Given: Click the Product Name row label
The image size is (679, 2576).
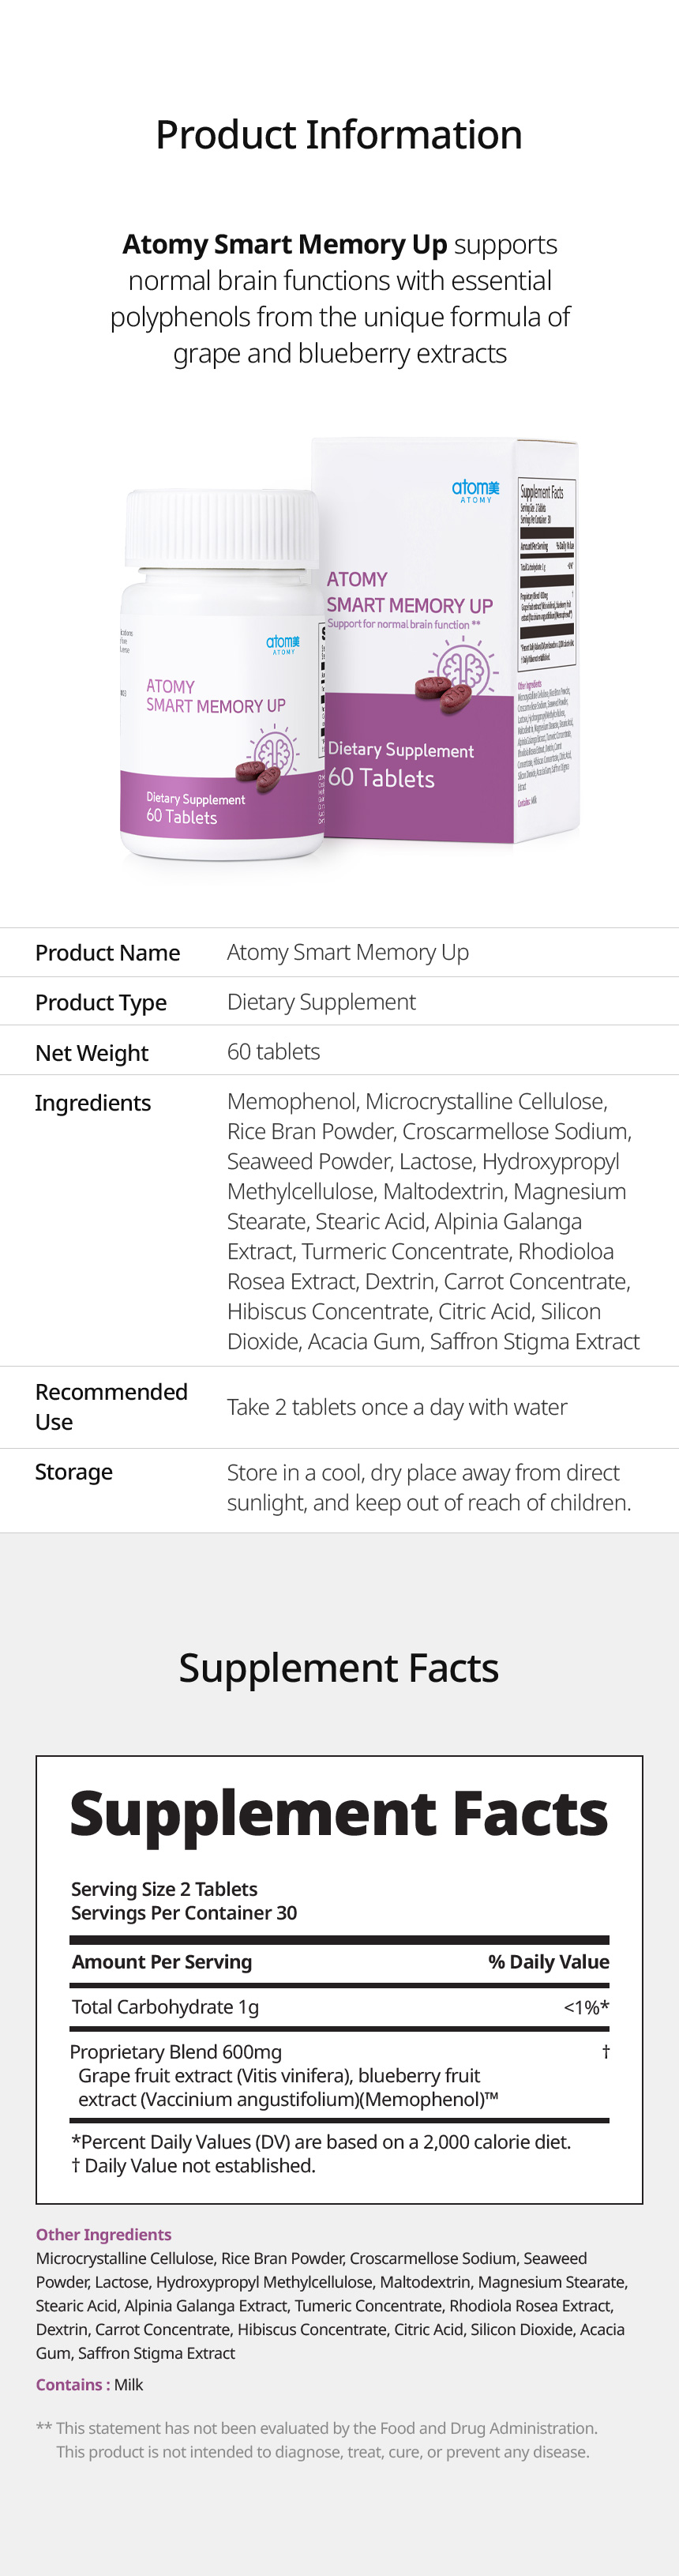Looking at the screenshot, I should coord(108,953).
